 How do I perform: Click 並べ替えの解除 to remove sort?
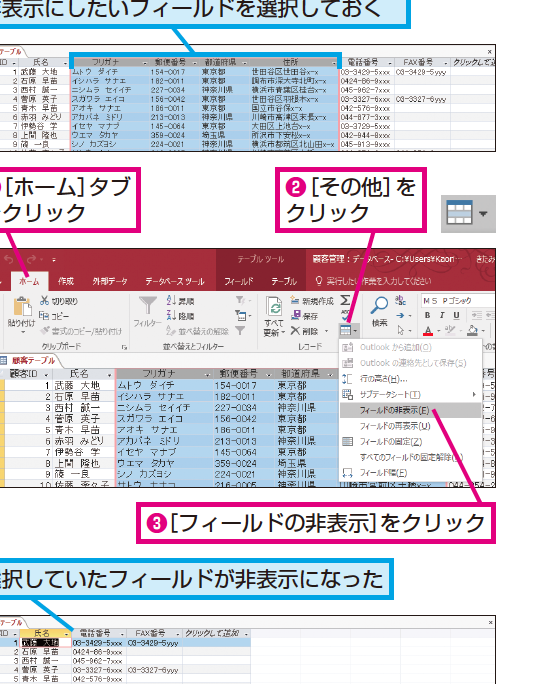coord(198,331)
